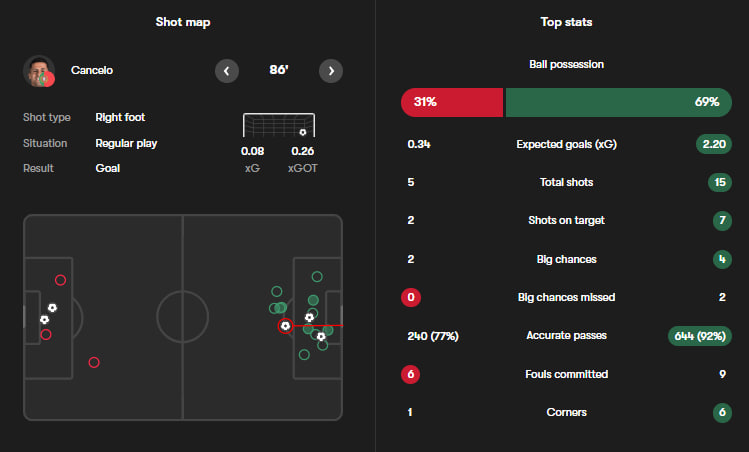Image resolution: width=749 pixels, height=452 pixels.
Task: Select the red-ringed highlighted goal ball on pitch
Action: pos(285,325)
